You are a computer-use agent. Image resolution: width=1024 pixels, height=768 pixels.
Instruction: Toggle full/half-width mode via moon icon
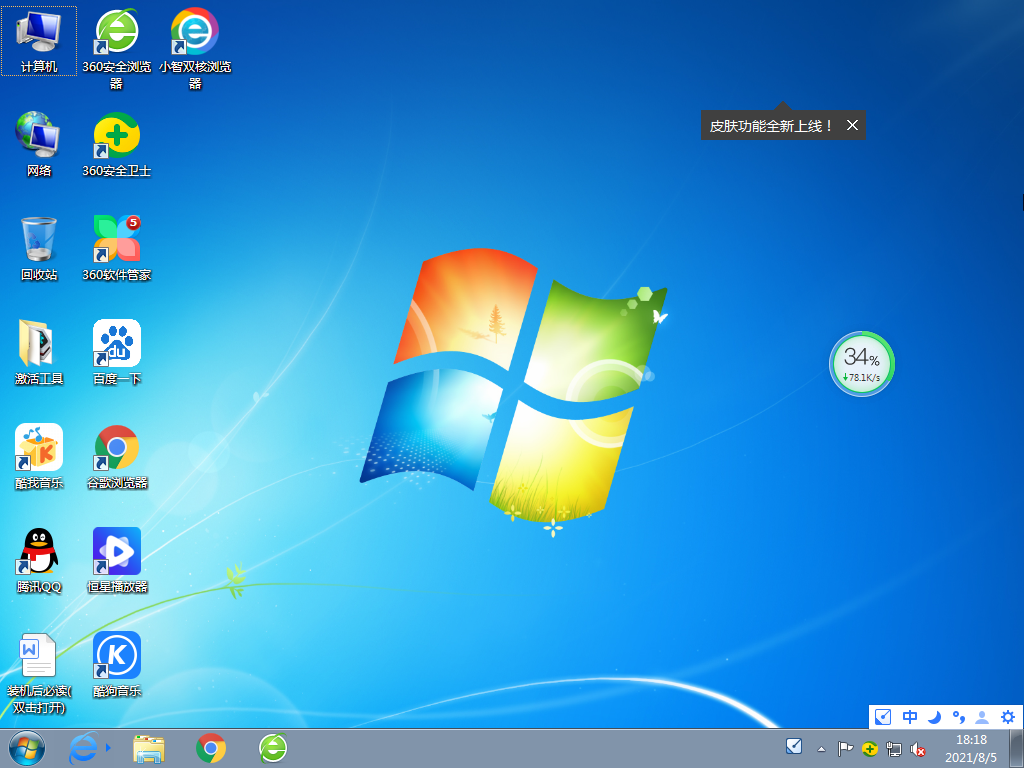933,717
